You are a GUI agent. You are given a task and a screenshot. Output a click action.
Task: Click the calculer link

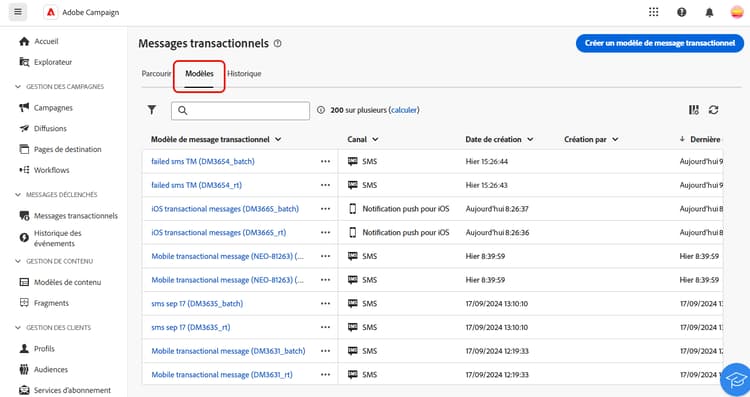(404, 110)
